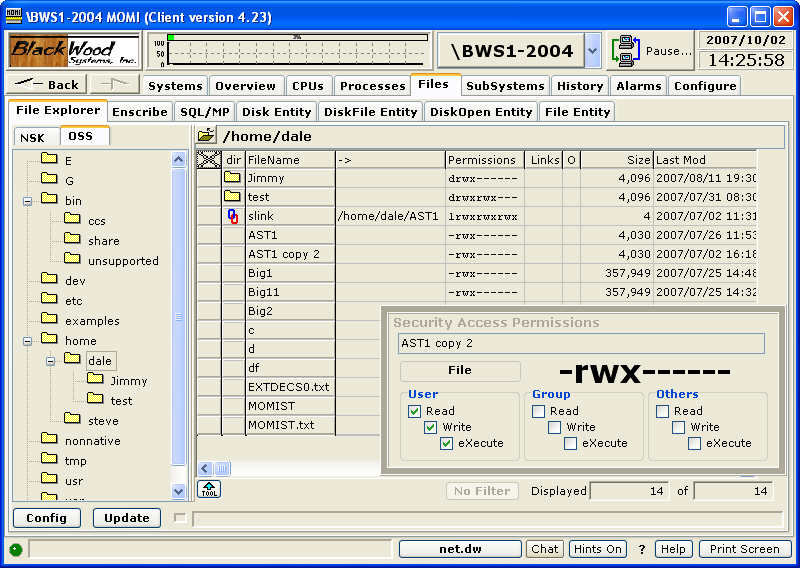Uncheck User Read permission
Screen dimensions: 800x568
click(414, 411)
